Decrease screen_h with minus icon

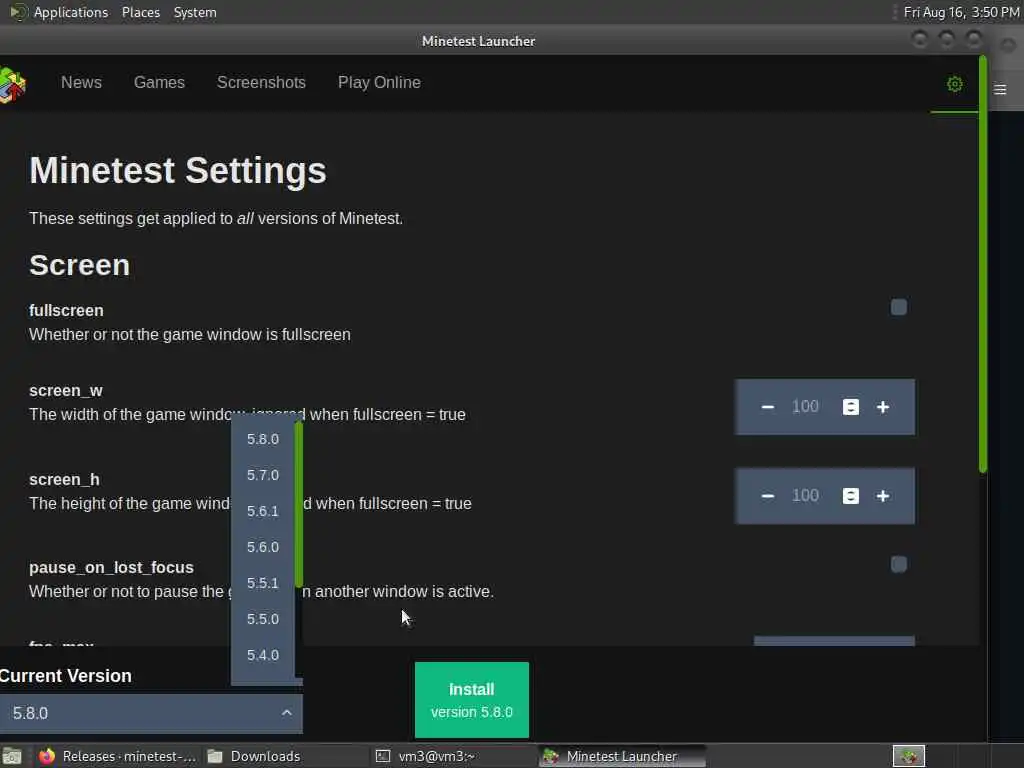(767, 496)
